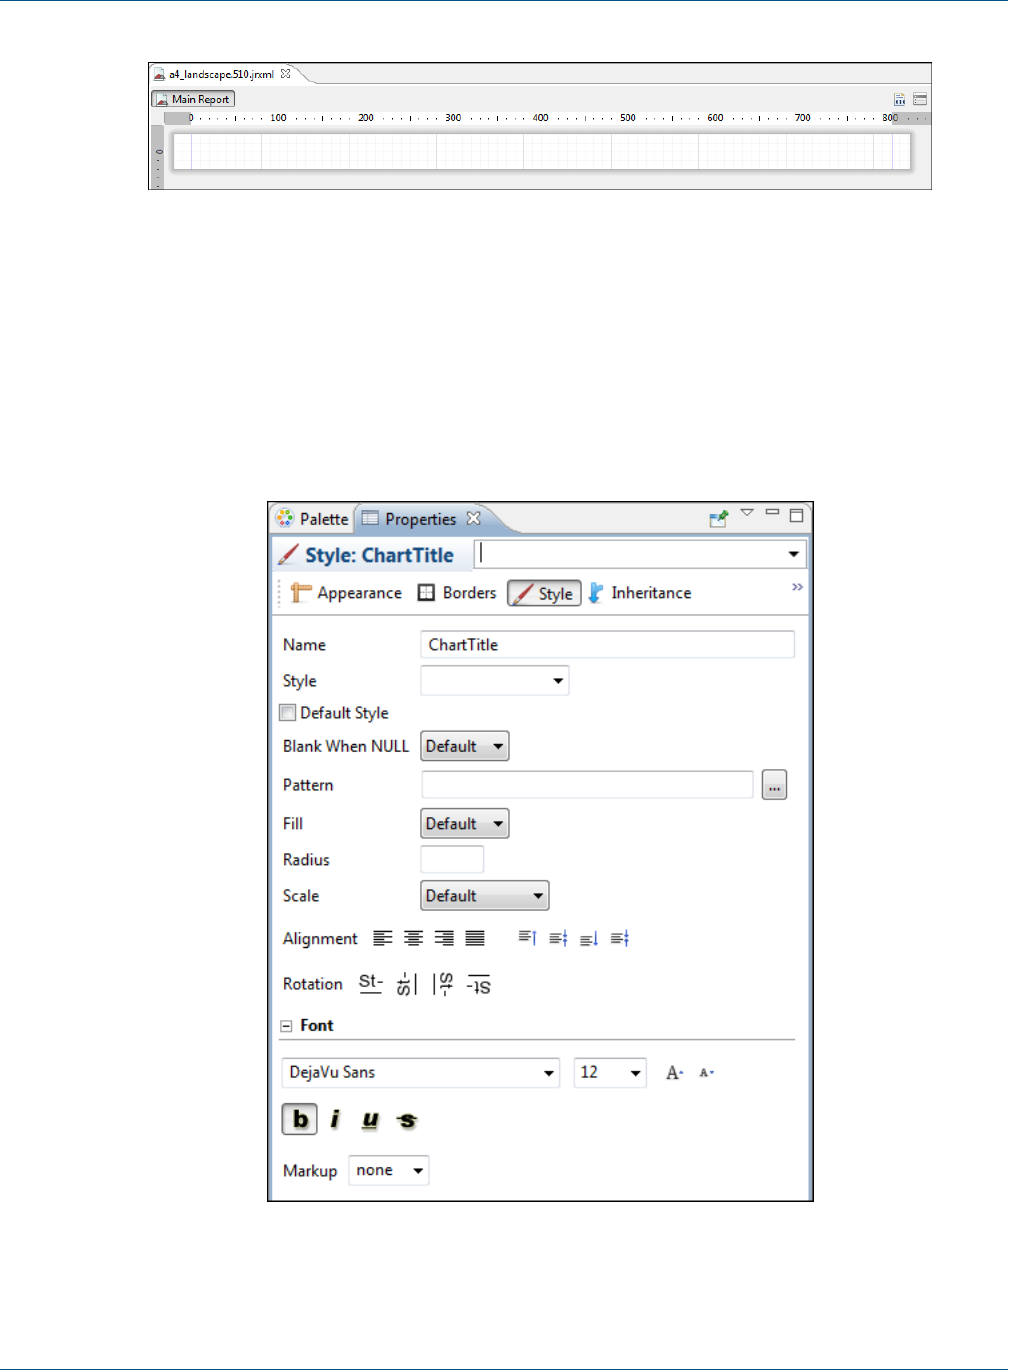Screen dimensions: 1009x1370
Task: Decrease font size with small A icon
Action: click(x=706, y=1073)
